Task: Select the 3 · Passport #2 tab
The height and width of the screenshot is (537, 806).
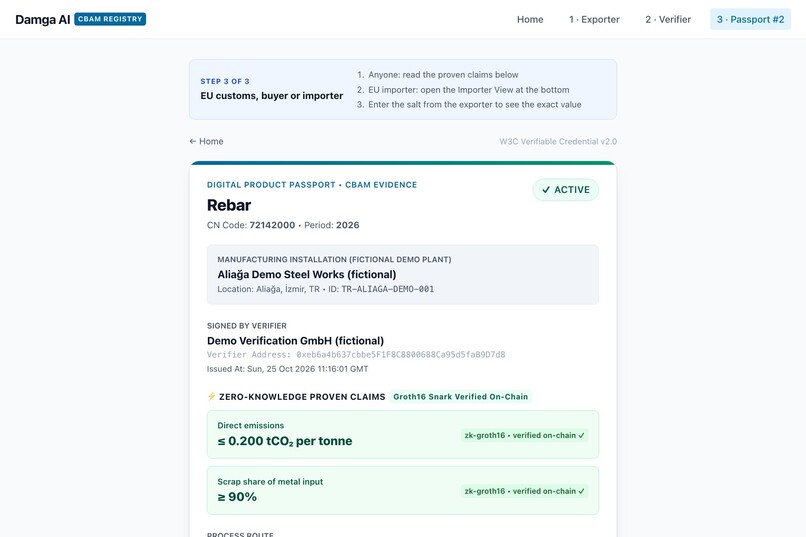Action: pos(750,20)
